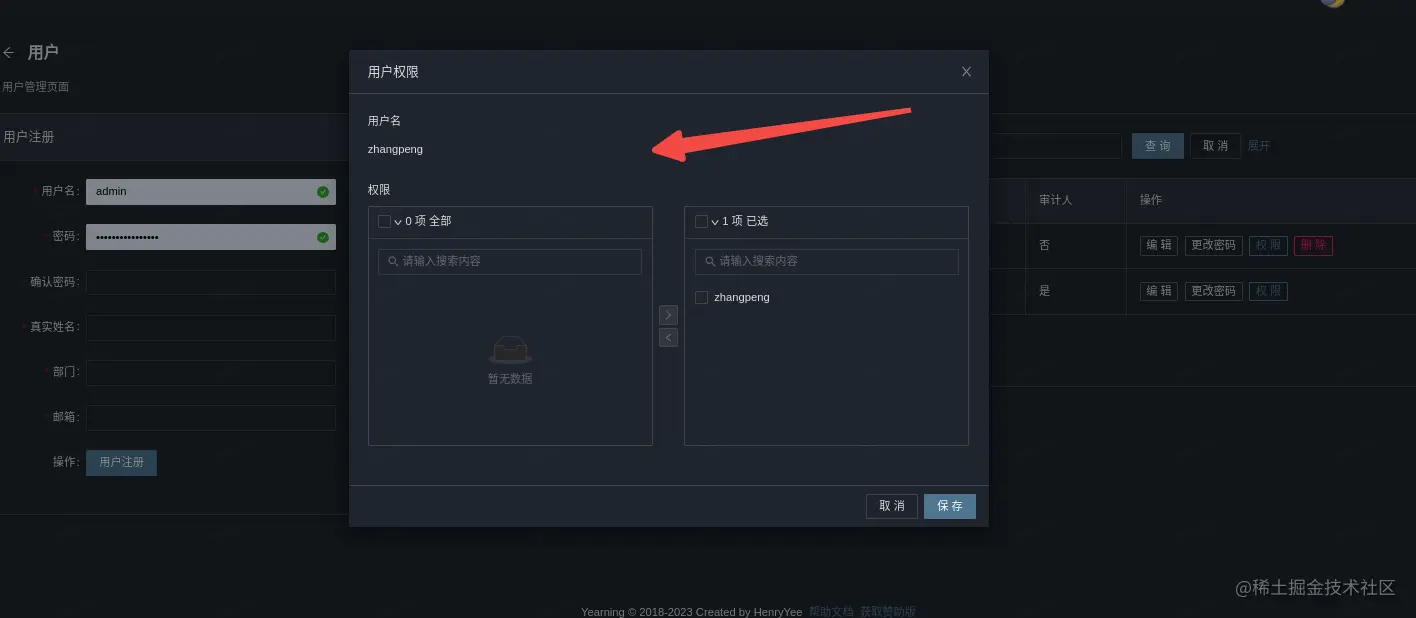1416x618 pixels.
Task: Click search icon in 已选 list search box
Action: point(711,261)
